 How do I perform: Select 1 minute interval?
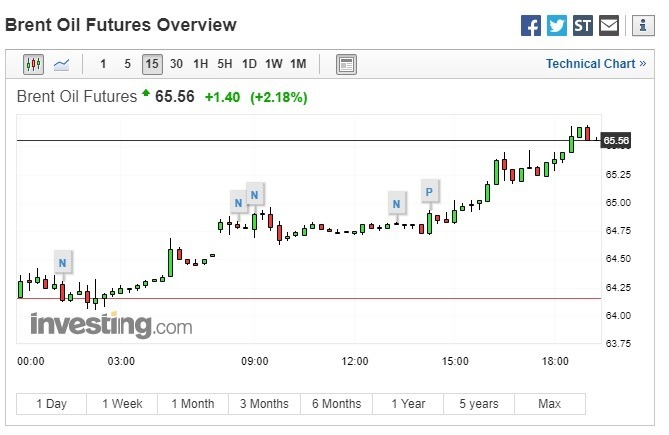pos(103,64)
